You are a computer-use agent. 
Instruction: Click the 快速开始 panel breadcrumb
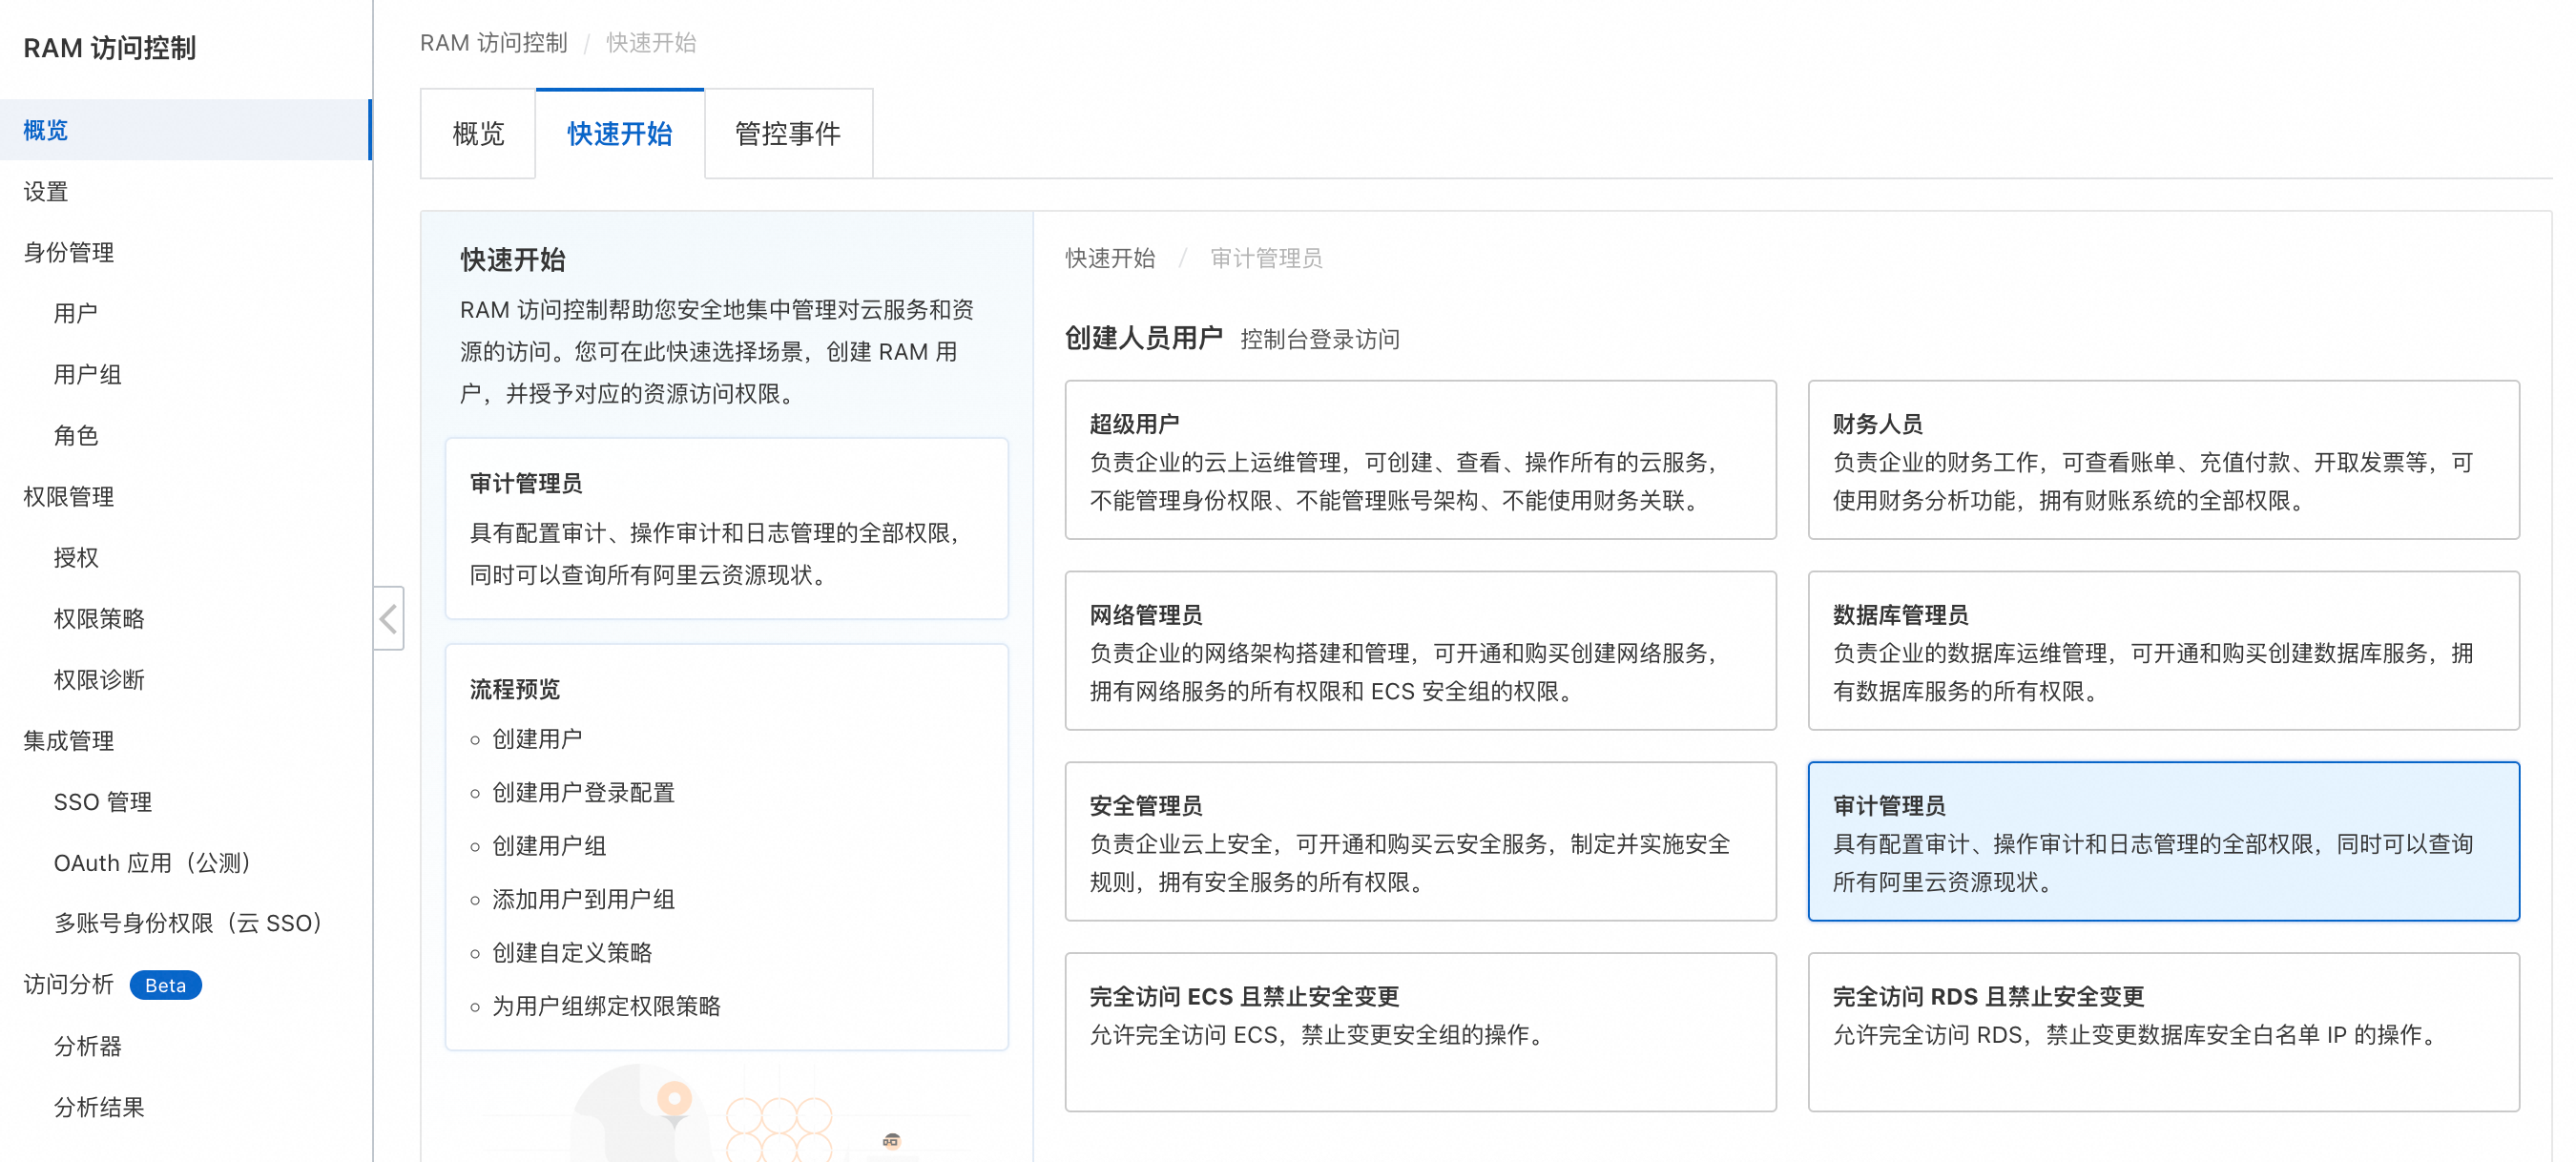1109,258
